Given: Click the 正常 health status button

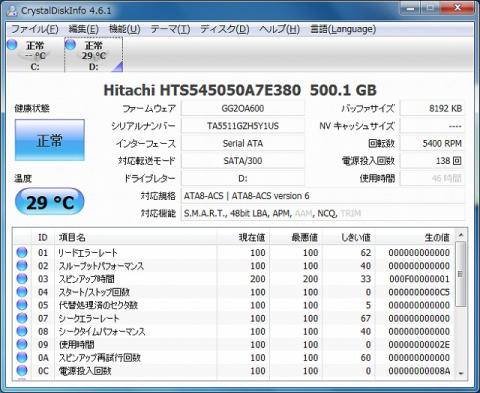Looking at the screenshot, I should pyautogui.click(x=50, y=140).
